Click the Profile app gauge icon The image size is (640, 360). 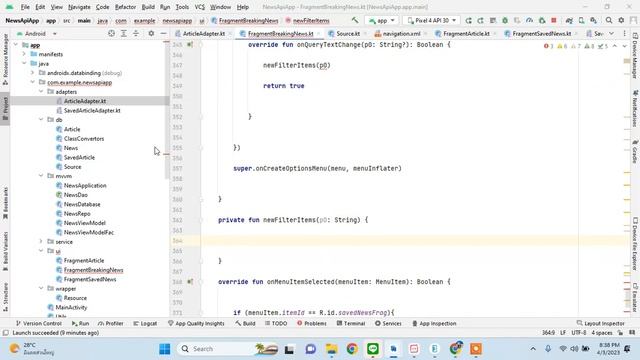point(529,20)
